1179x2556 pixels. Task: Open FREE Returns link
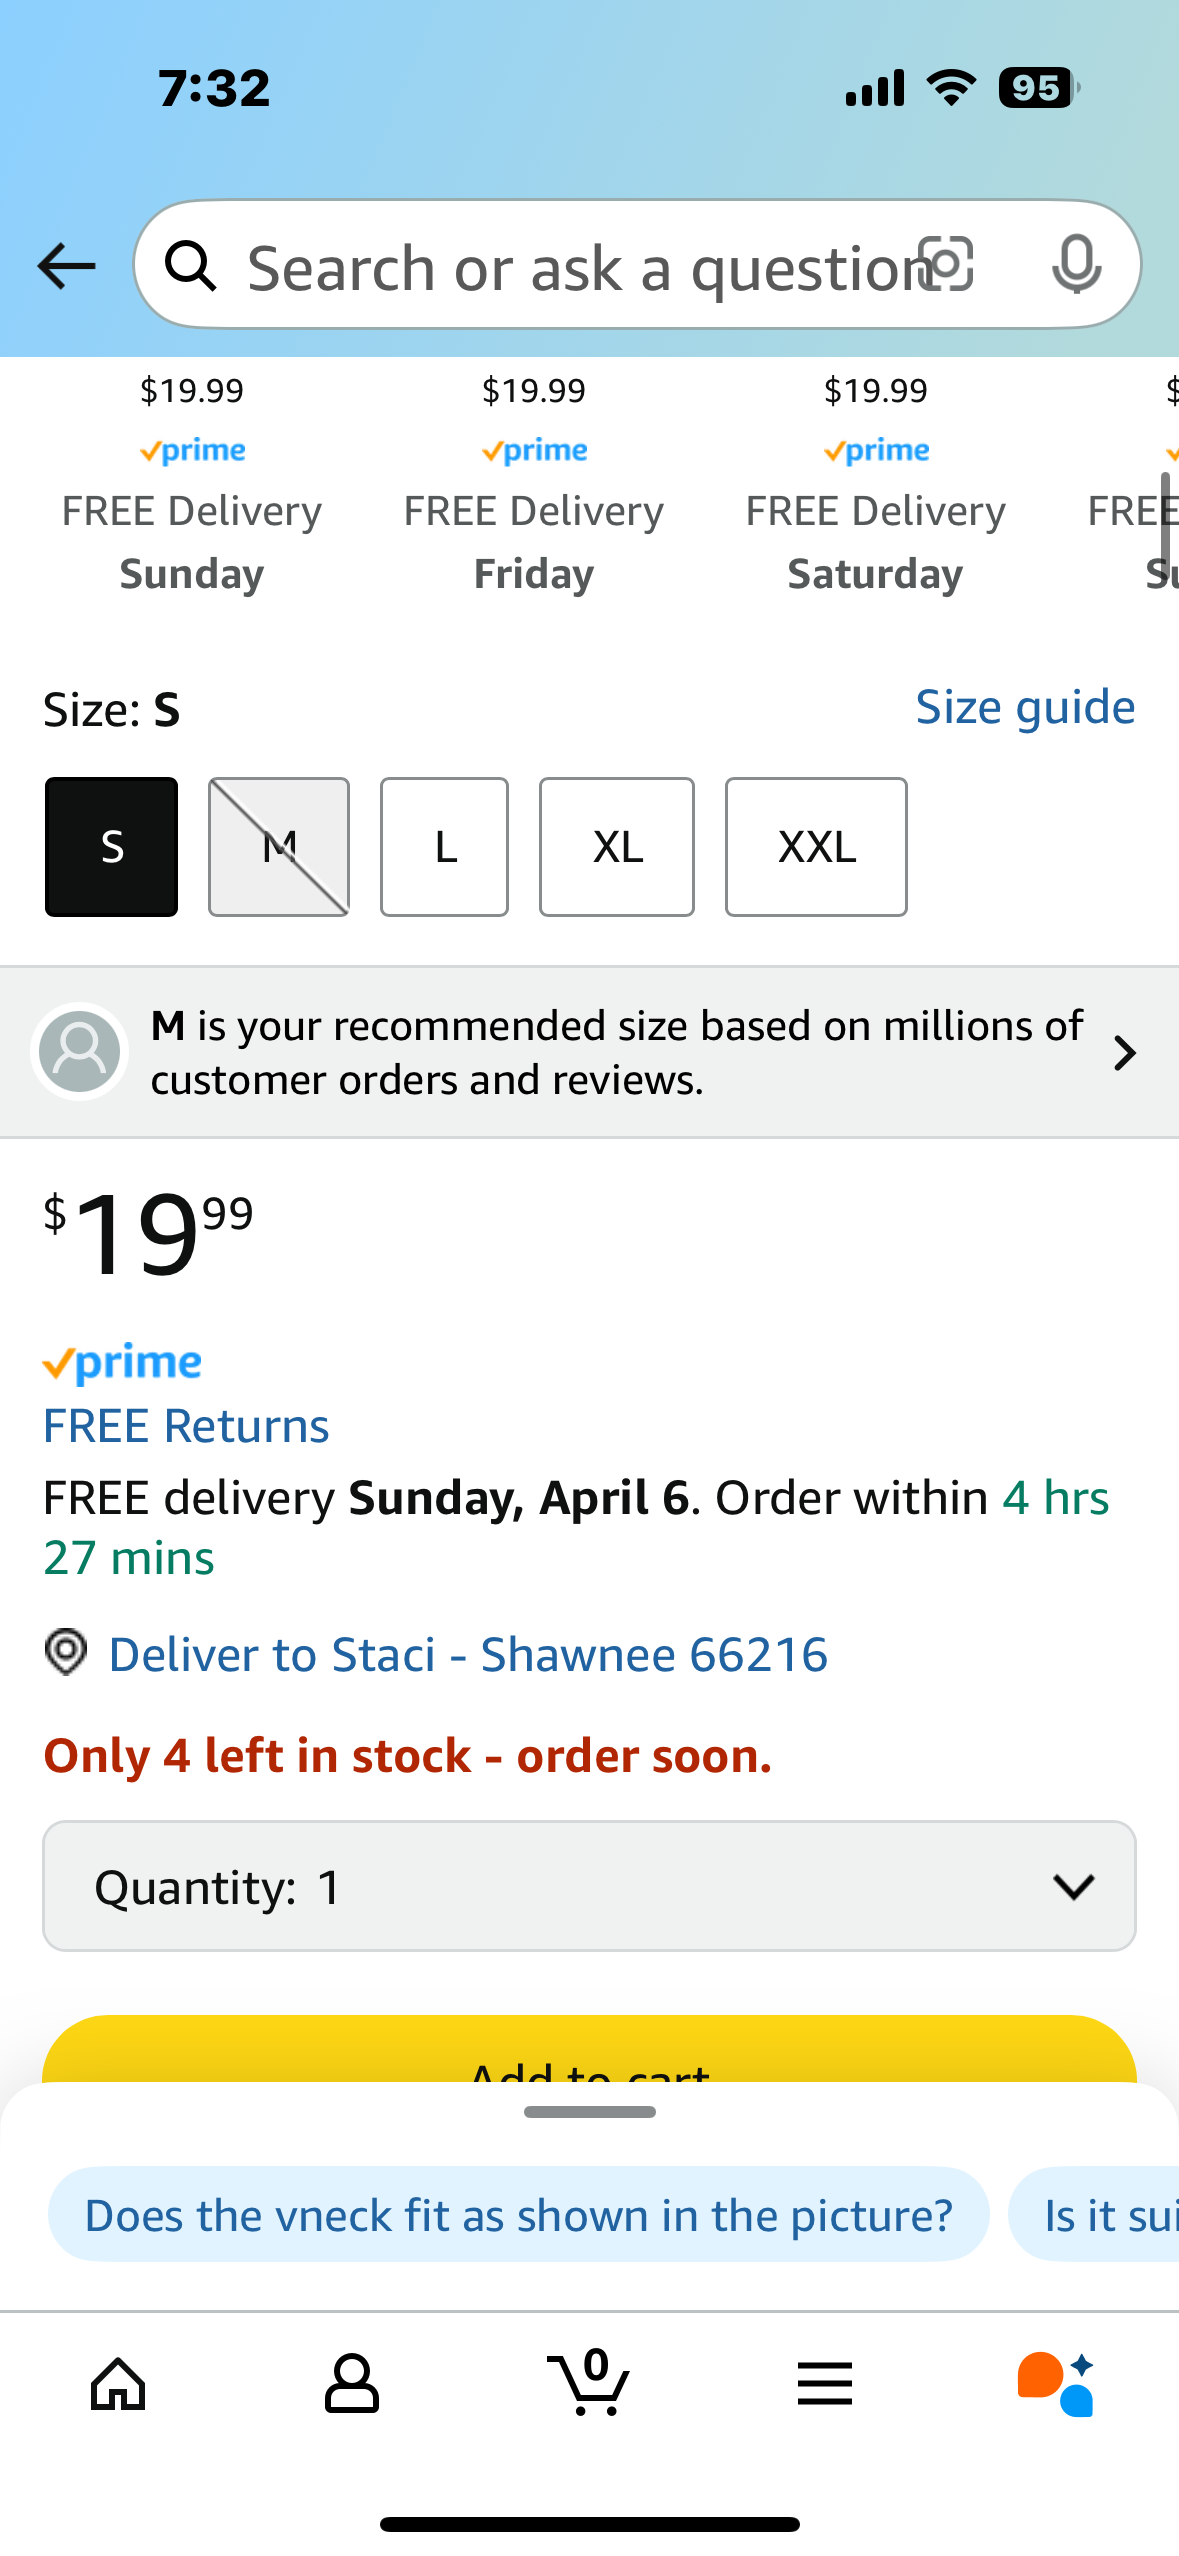[x=186, y=1425]
